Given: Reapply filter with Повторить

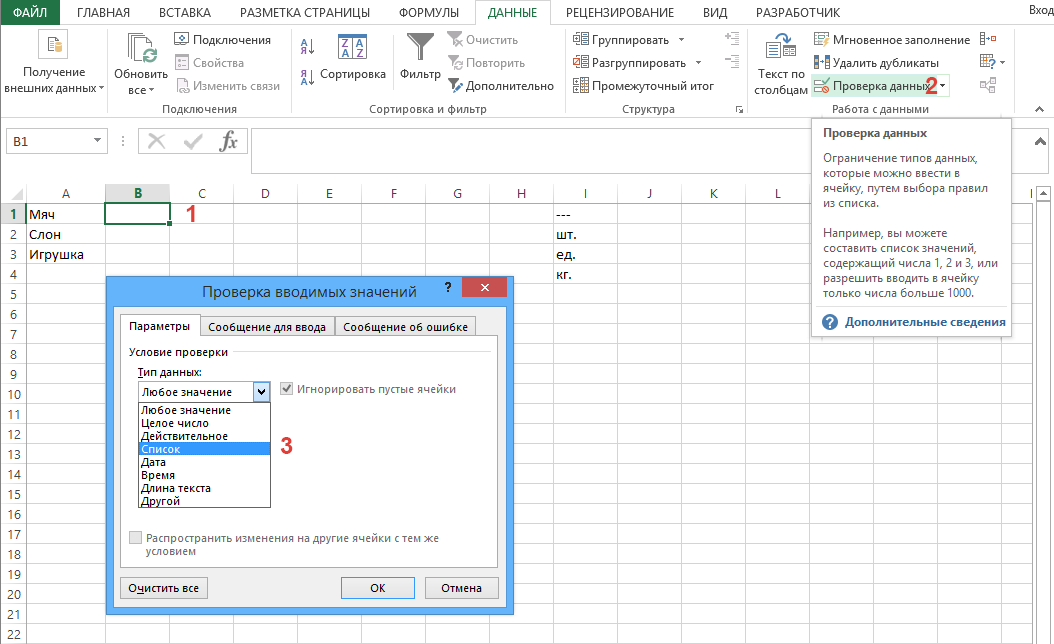Looking at the screenshot, I should [x=486, y=63].
